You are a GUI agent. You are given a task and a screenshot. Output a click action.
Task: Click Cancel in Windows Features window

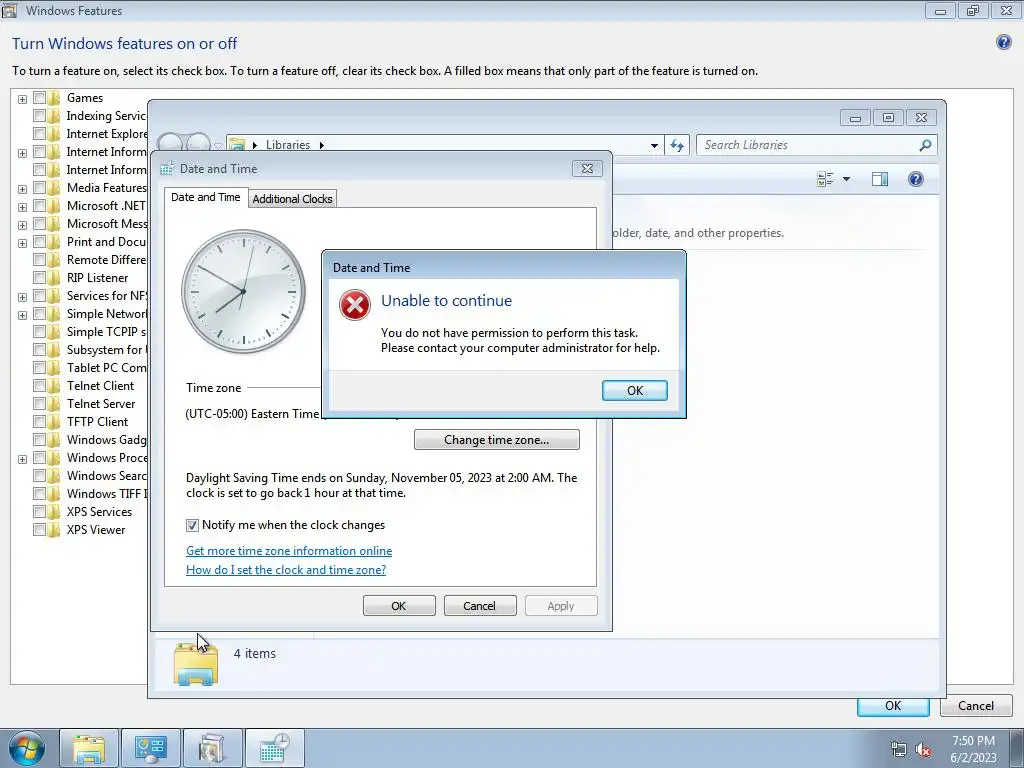[976, 706]
